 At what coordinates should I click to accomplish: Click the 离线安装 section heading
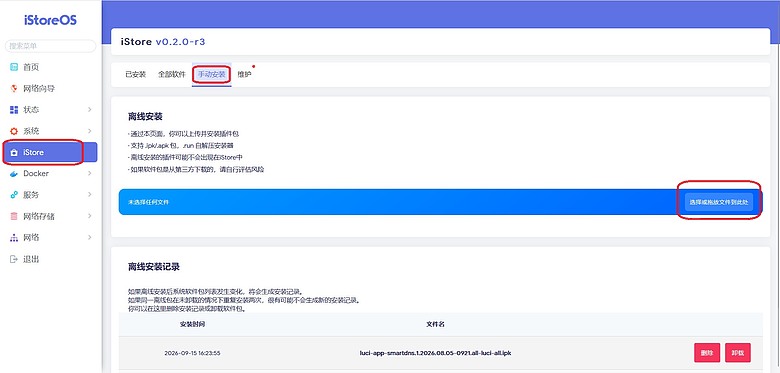(x=145, y=117)
